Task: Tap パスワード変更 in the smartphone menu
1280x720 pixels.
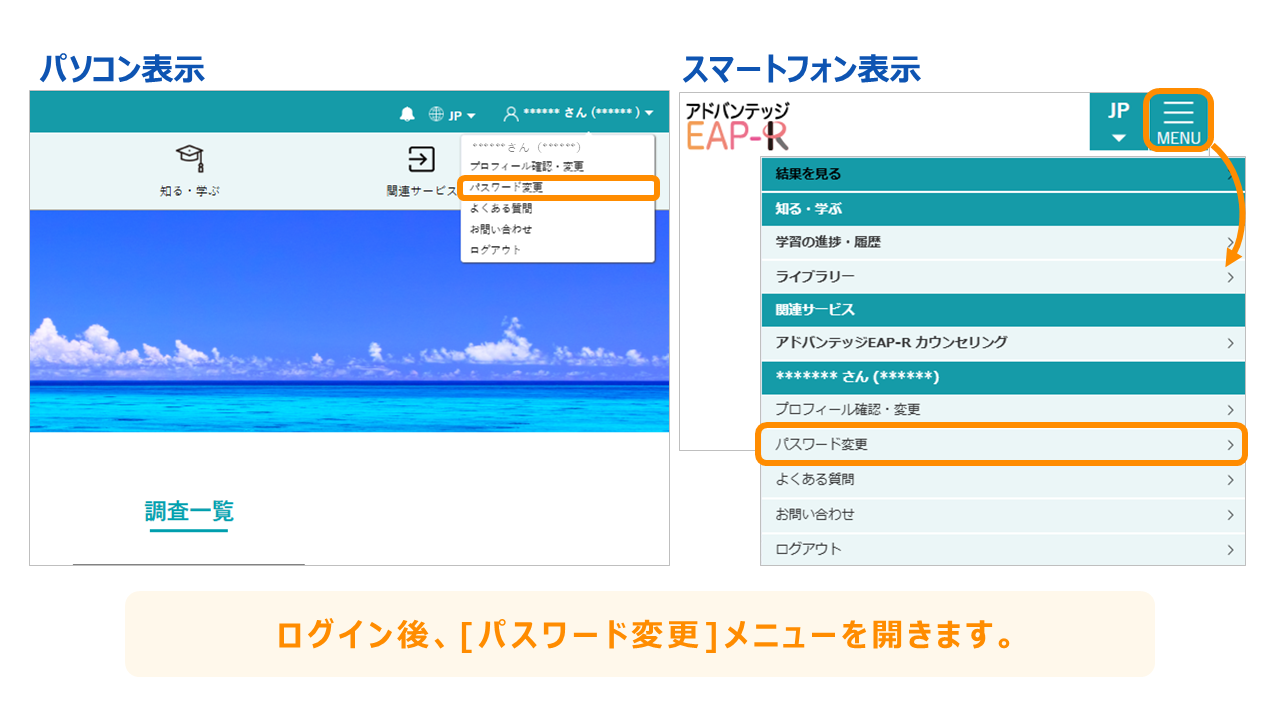Action: pyautogui.click(x=1003, y=444)
